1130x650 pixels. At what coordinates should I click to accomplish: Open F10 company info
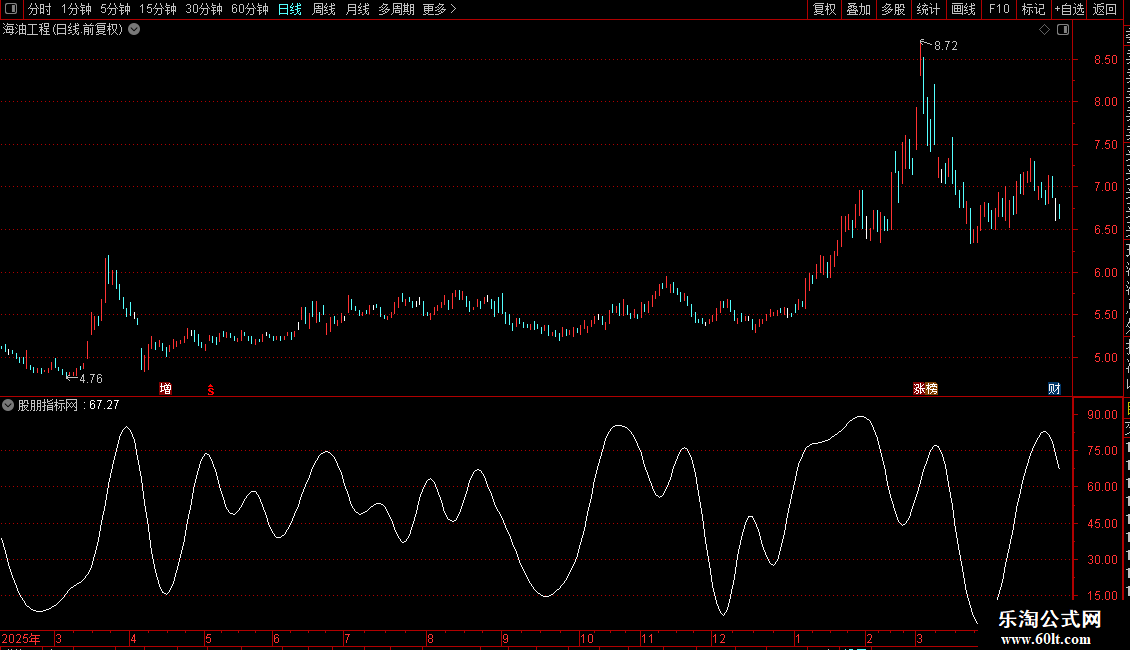point(999,9)
